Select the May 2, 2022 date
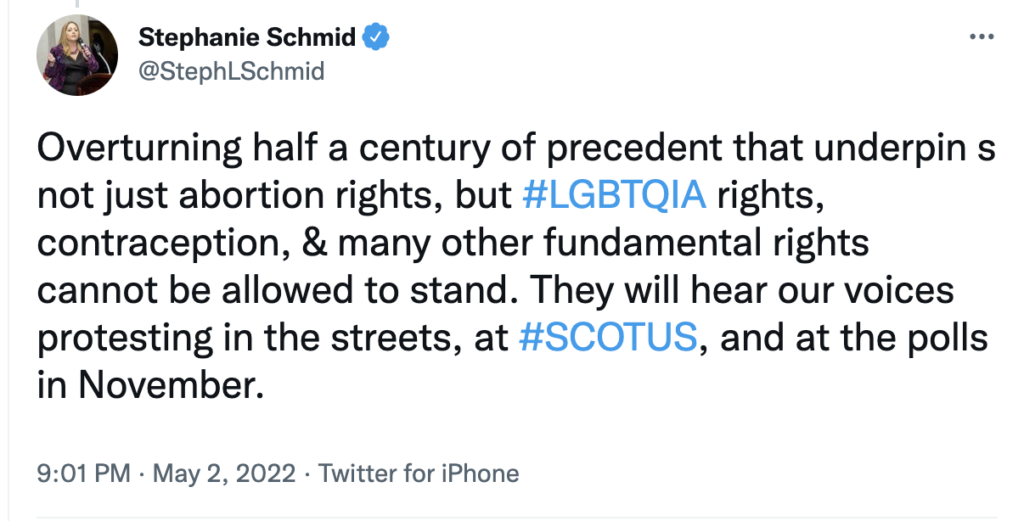Viewport: 1024px width, 521px height. point(224,471)
